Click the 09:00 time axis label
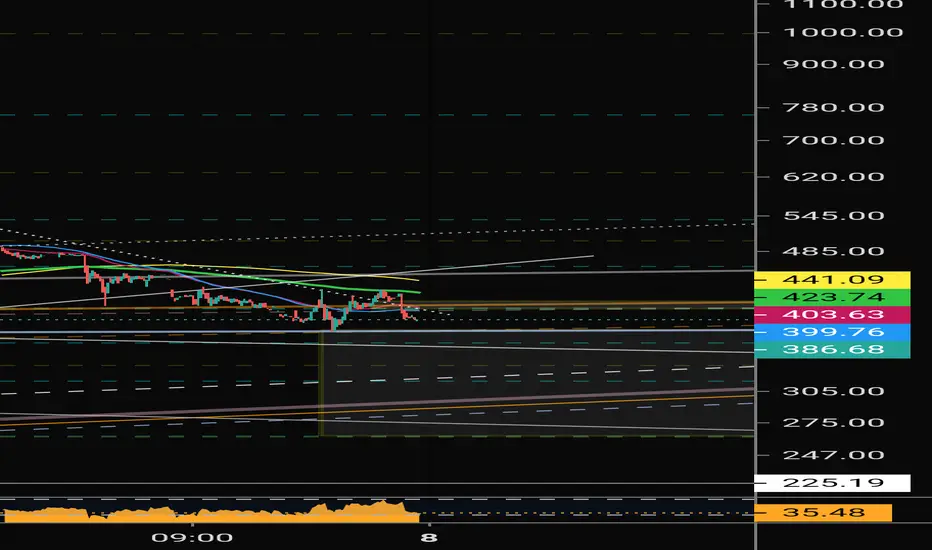 pyautogui.click(x=192, y=538)
